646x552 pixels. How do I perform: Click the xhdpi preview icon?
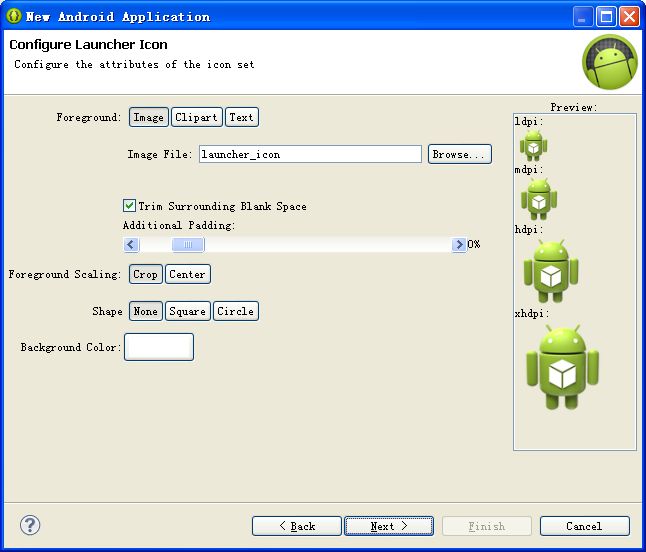click(562, 367)
